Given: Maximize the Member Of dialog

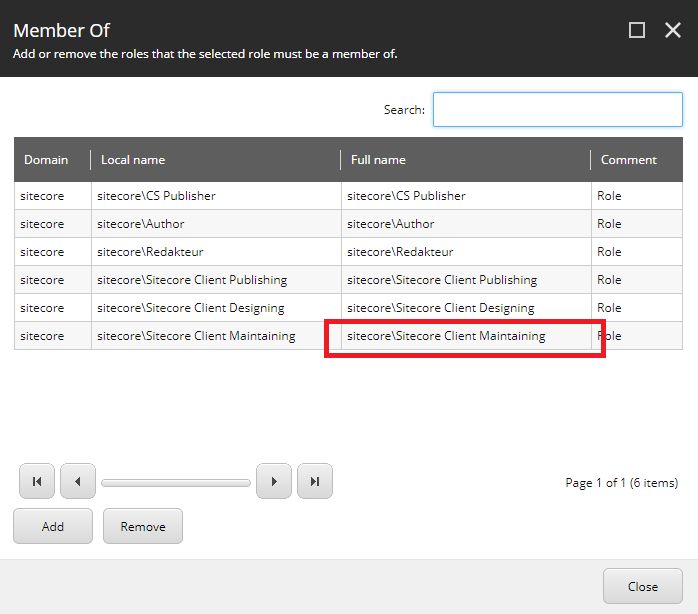Looking at the screenshot, I should tap(637, 30).
